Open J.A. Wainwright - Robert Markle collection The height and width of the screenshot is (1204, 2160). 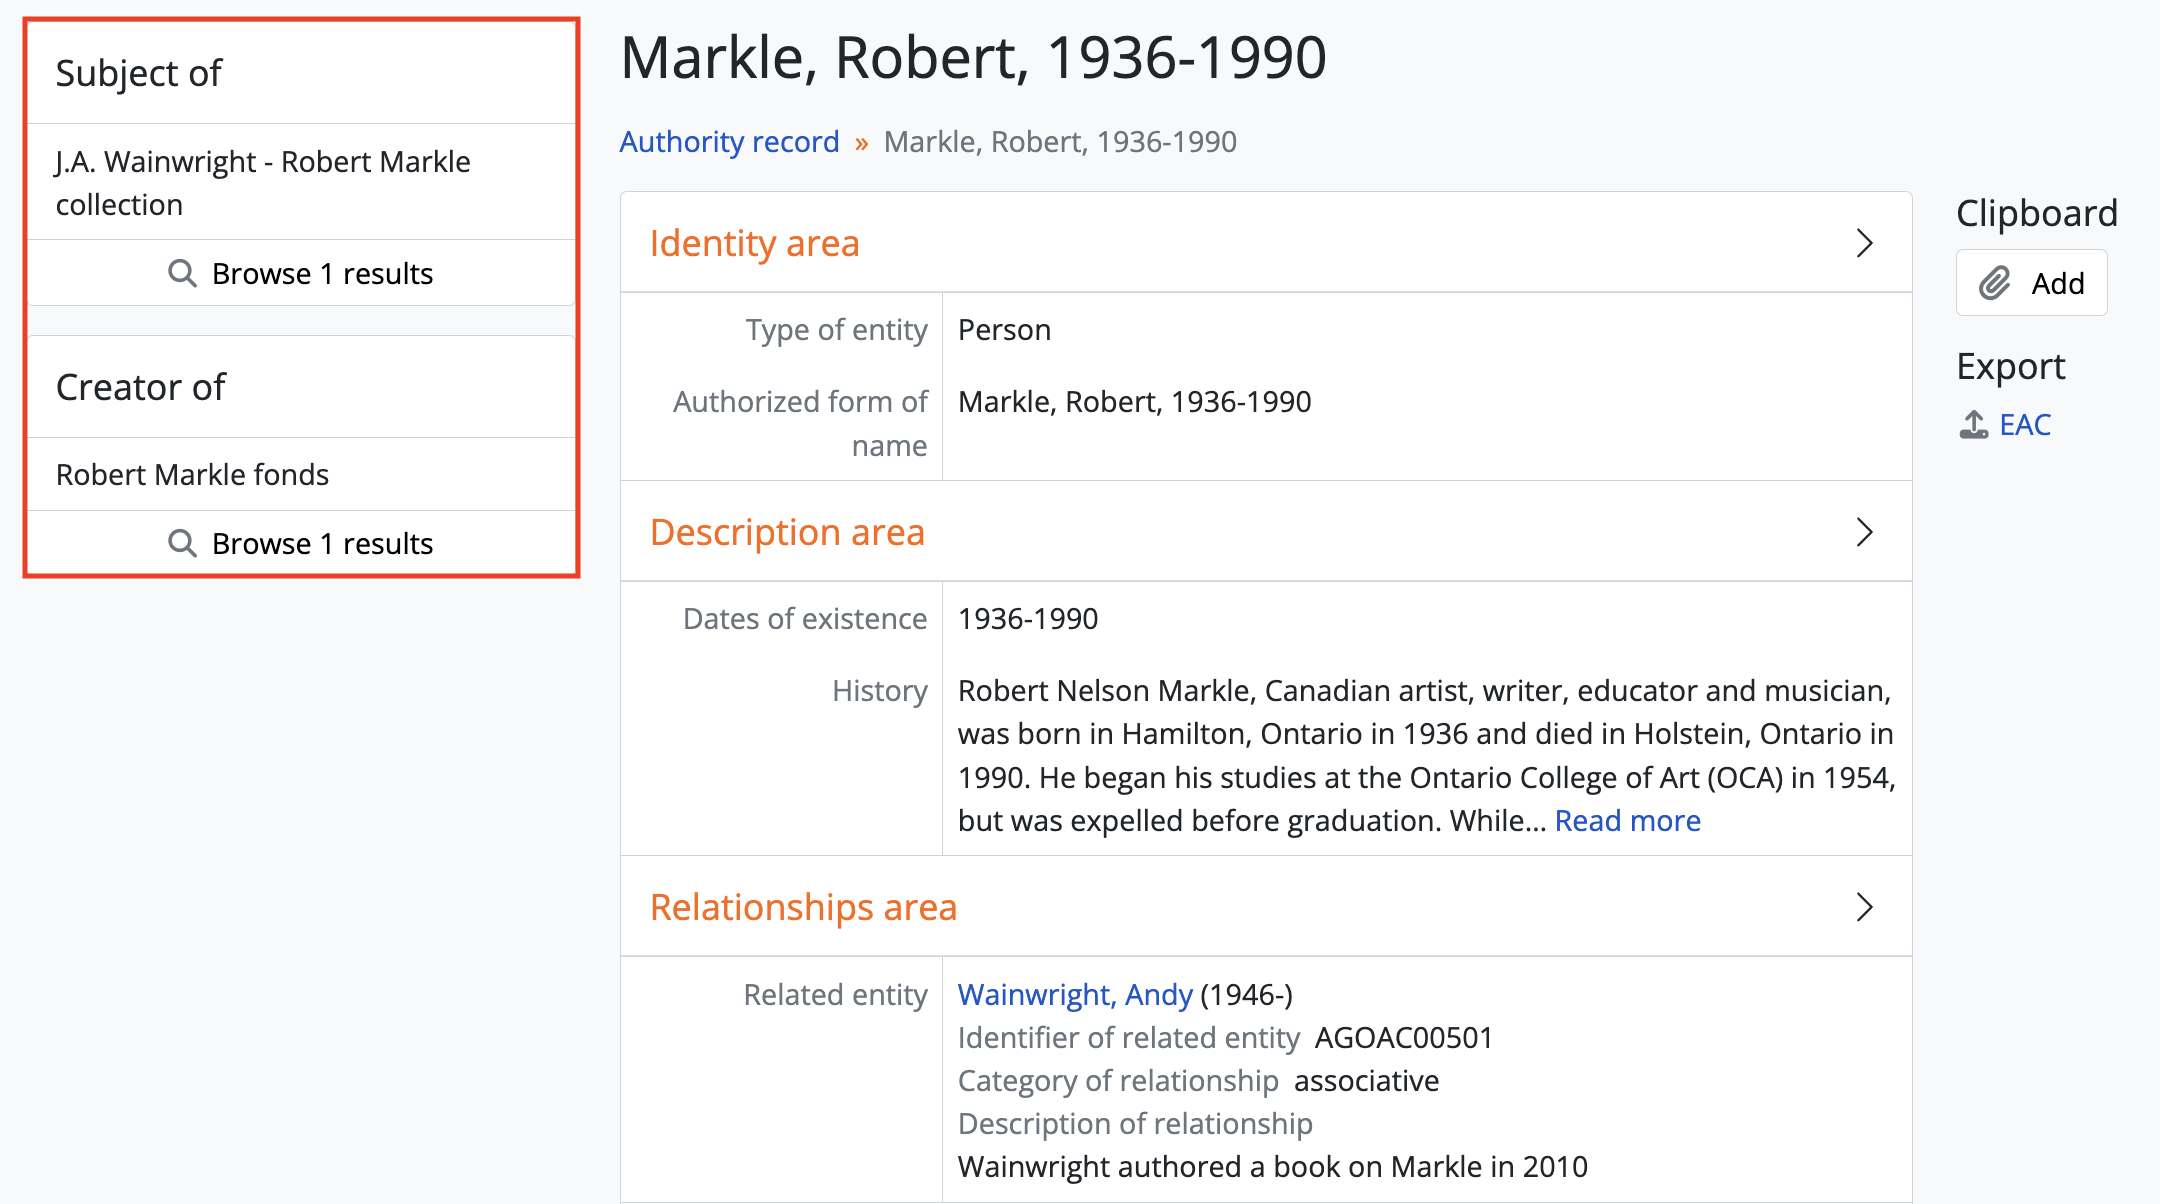[262, 182]
